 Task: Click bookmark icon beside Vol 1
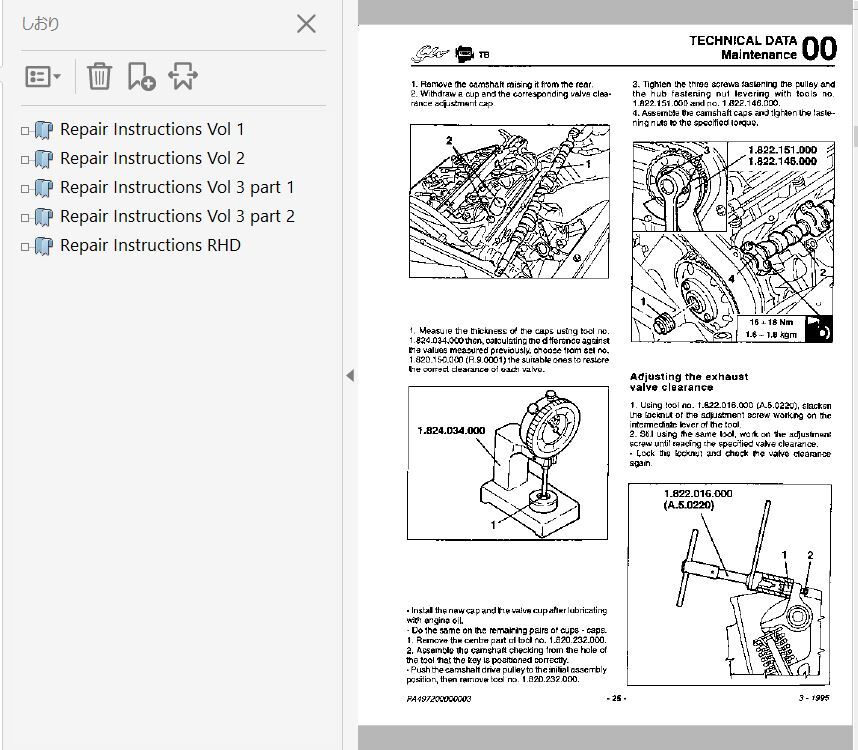(44, 130)
